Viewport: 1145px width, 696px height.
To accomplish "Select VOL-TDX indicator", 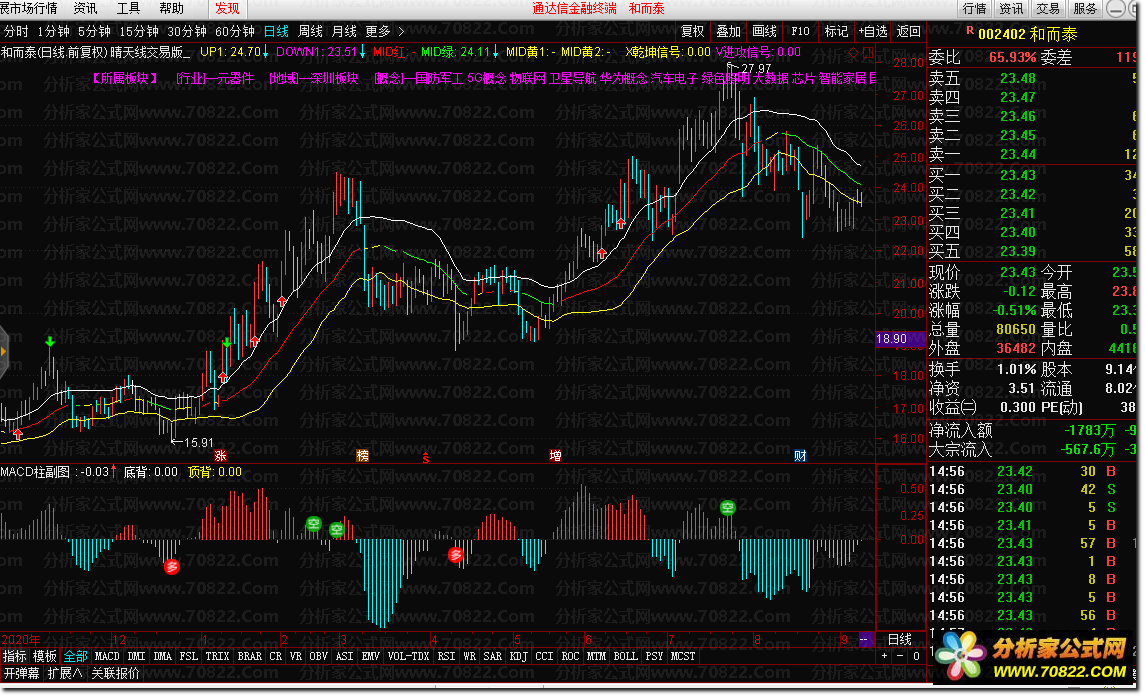I will (x=408, y=657).
